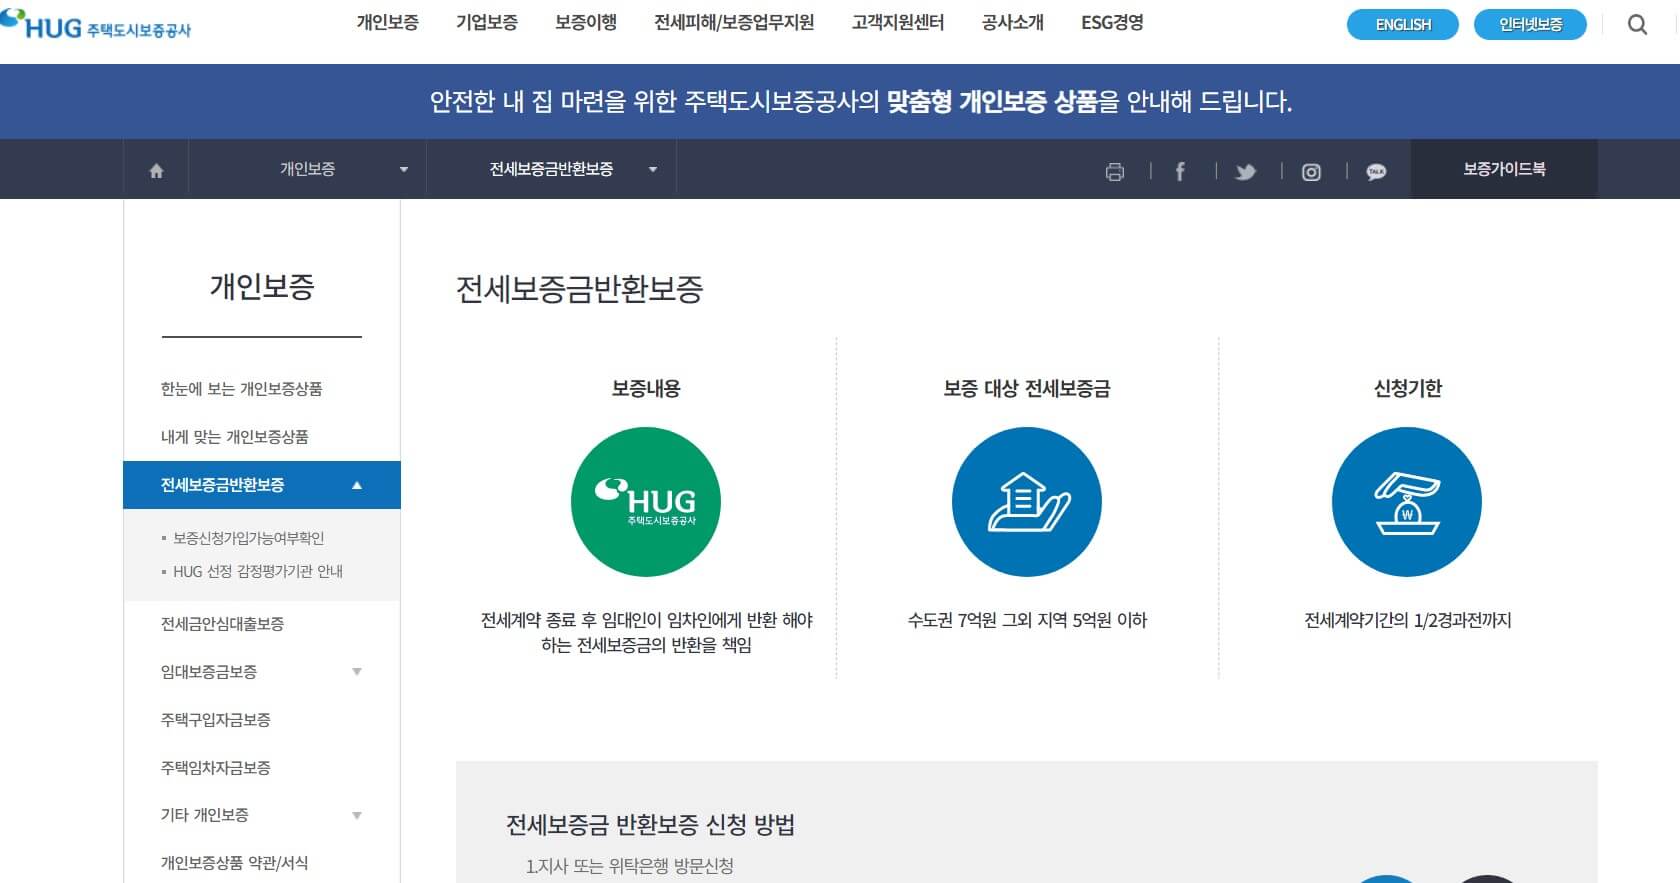Open the search magnifier icon
The image size is (1680, 883).
(x=1637, y=24)
